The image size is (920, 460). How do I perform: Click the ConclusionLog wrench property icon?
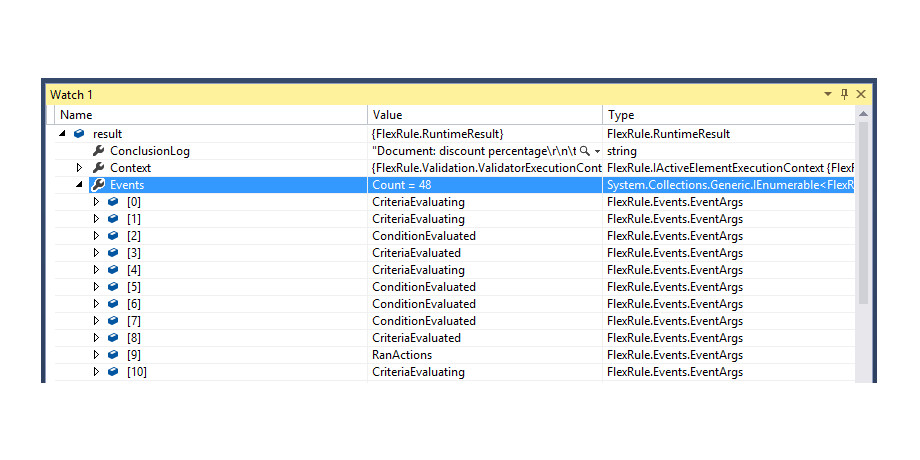point(98,151)
